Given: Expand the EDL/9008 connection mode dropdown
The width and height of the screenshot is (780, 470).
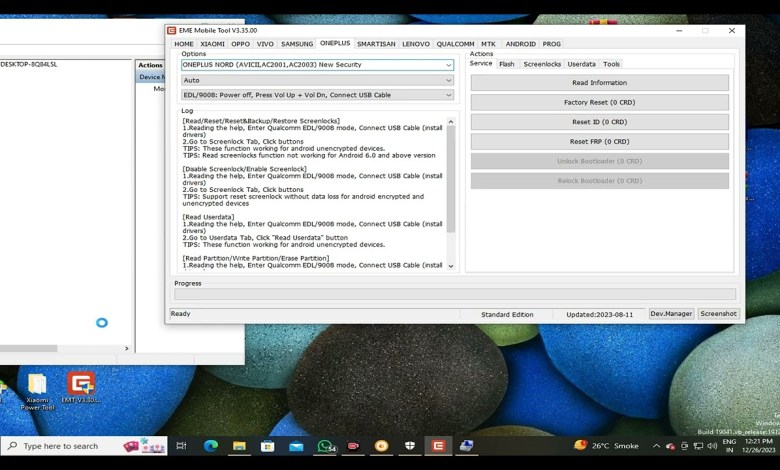Looking at the screenshot, I should 448,95.
